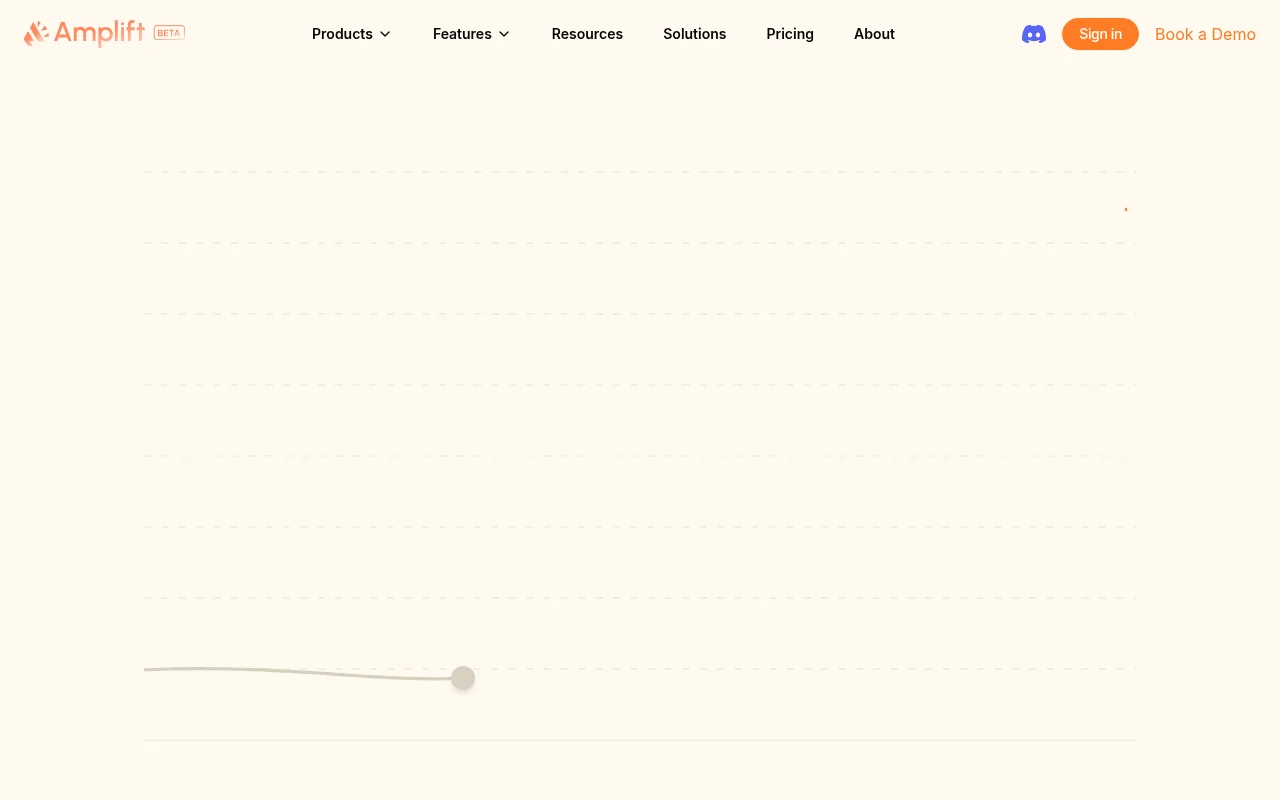This screenshot has height=800, width=1280.
Task: Click the topmost dashed chart gridline
Action: 640,172
